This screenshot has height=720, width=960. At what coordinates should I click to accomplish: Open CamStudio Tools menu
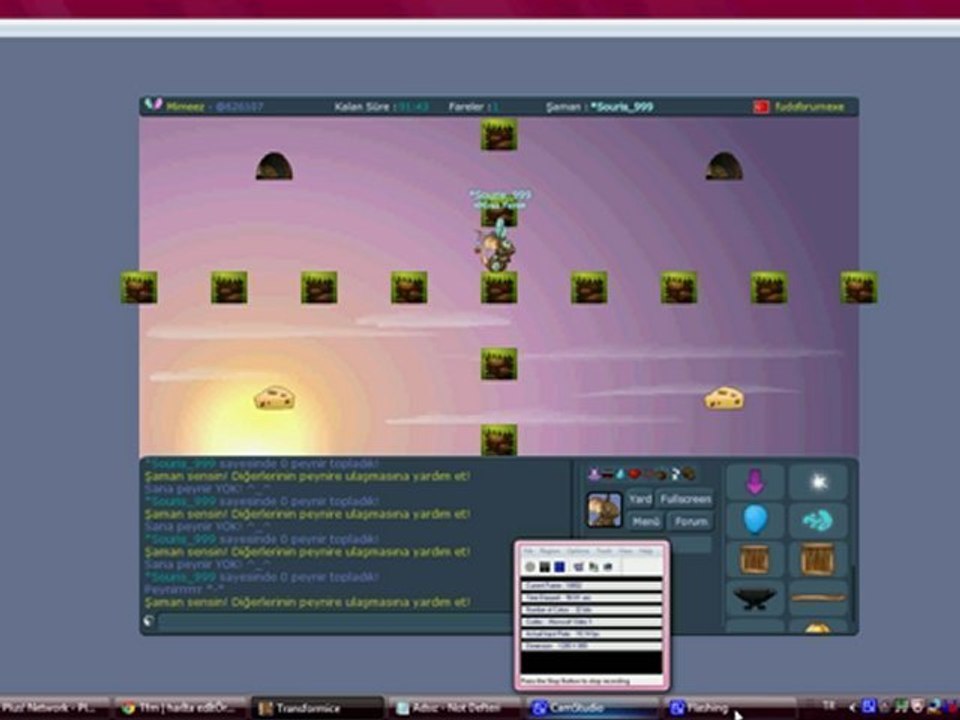pyautogui.click(x=604, y=552)
